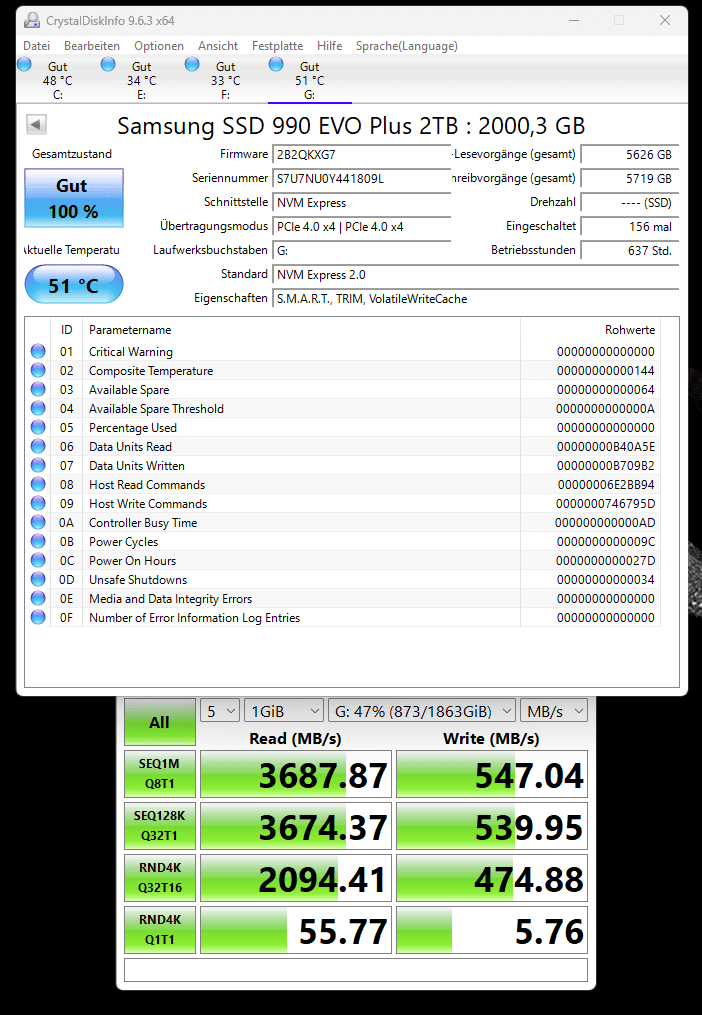Viewport: 702px width, 1015px height.
Task: Select drive C: health status orb
Action: click(24, 64)
